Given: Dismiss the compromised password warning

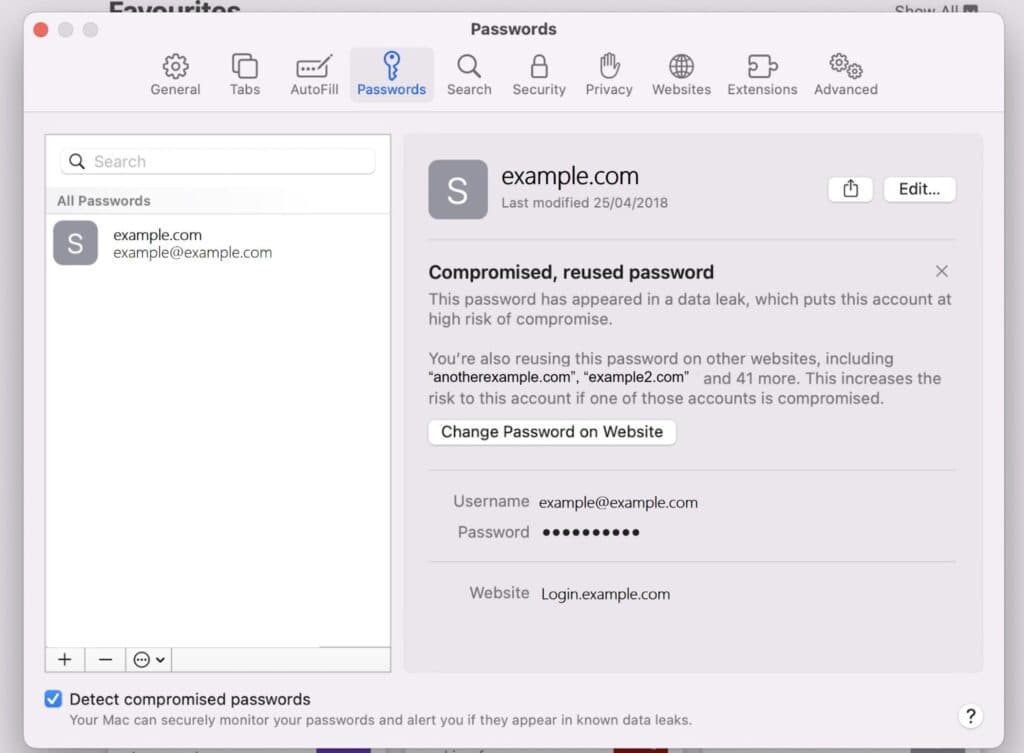Looking at the screenshot, I should (x=941, y=271).
